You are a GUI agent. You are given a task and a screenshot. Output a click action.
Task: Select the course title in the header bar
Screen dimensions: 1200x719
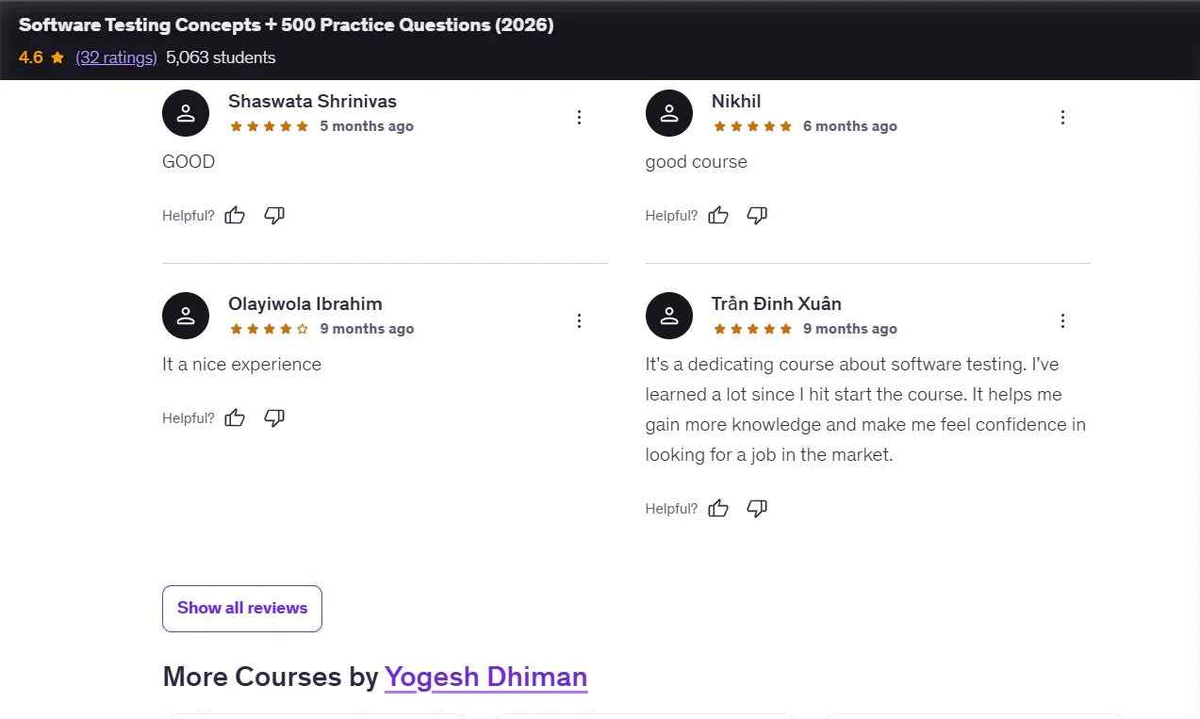[283, 24]
